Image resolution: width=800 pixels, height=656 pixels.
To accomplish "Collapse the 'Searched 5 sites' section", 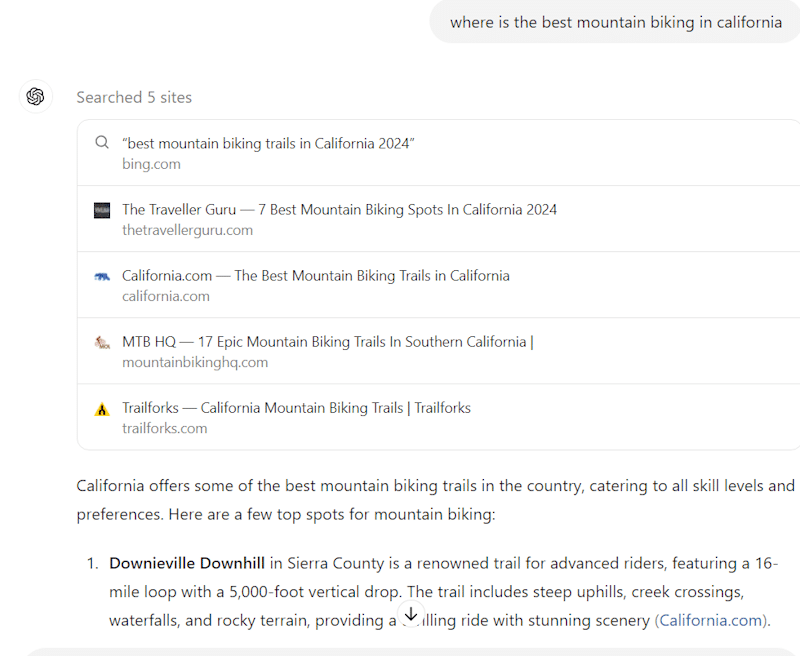I will (134, 97).
